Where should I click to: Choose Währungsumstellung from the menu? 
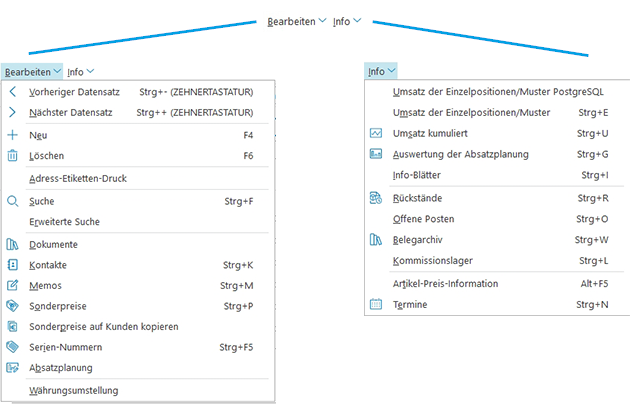tap(74, 390)
